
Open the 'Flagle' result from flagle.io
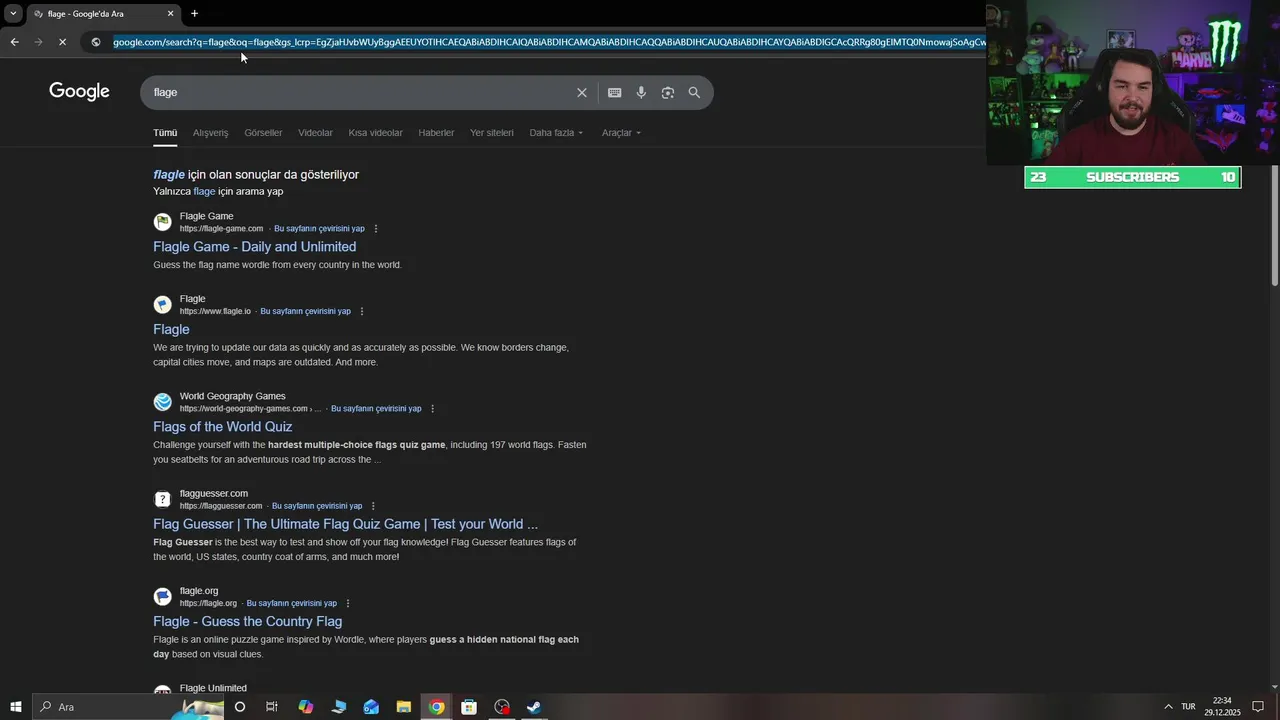tap(171, 329)
